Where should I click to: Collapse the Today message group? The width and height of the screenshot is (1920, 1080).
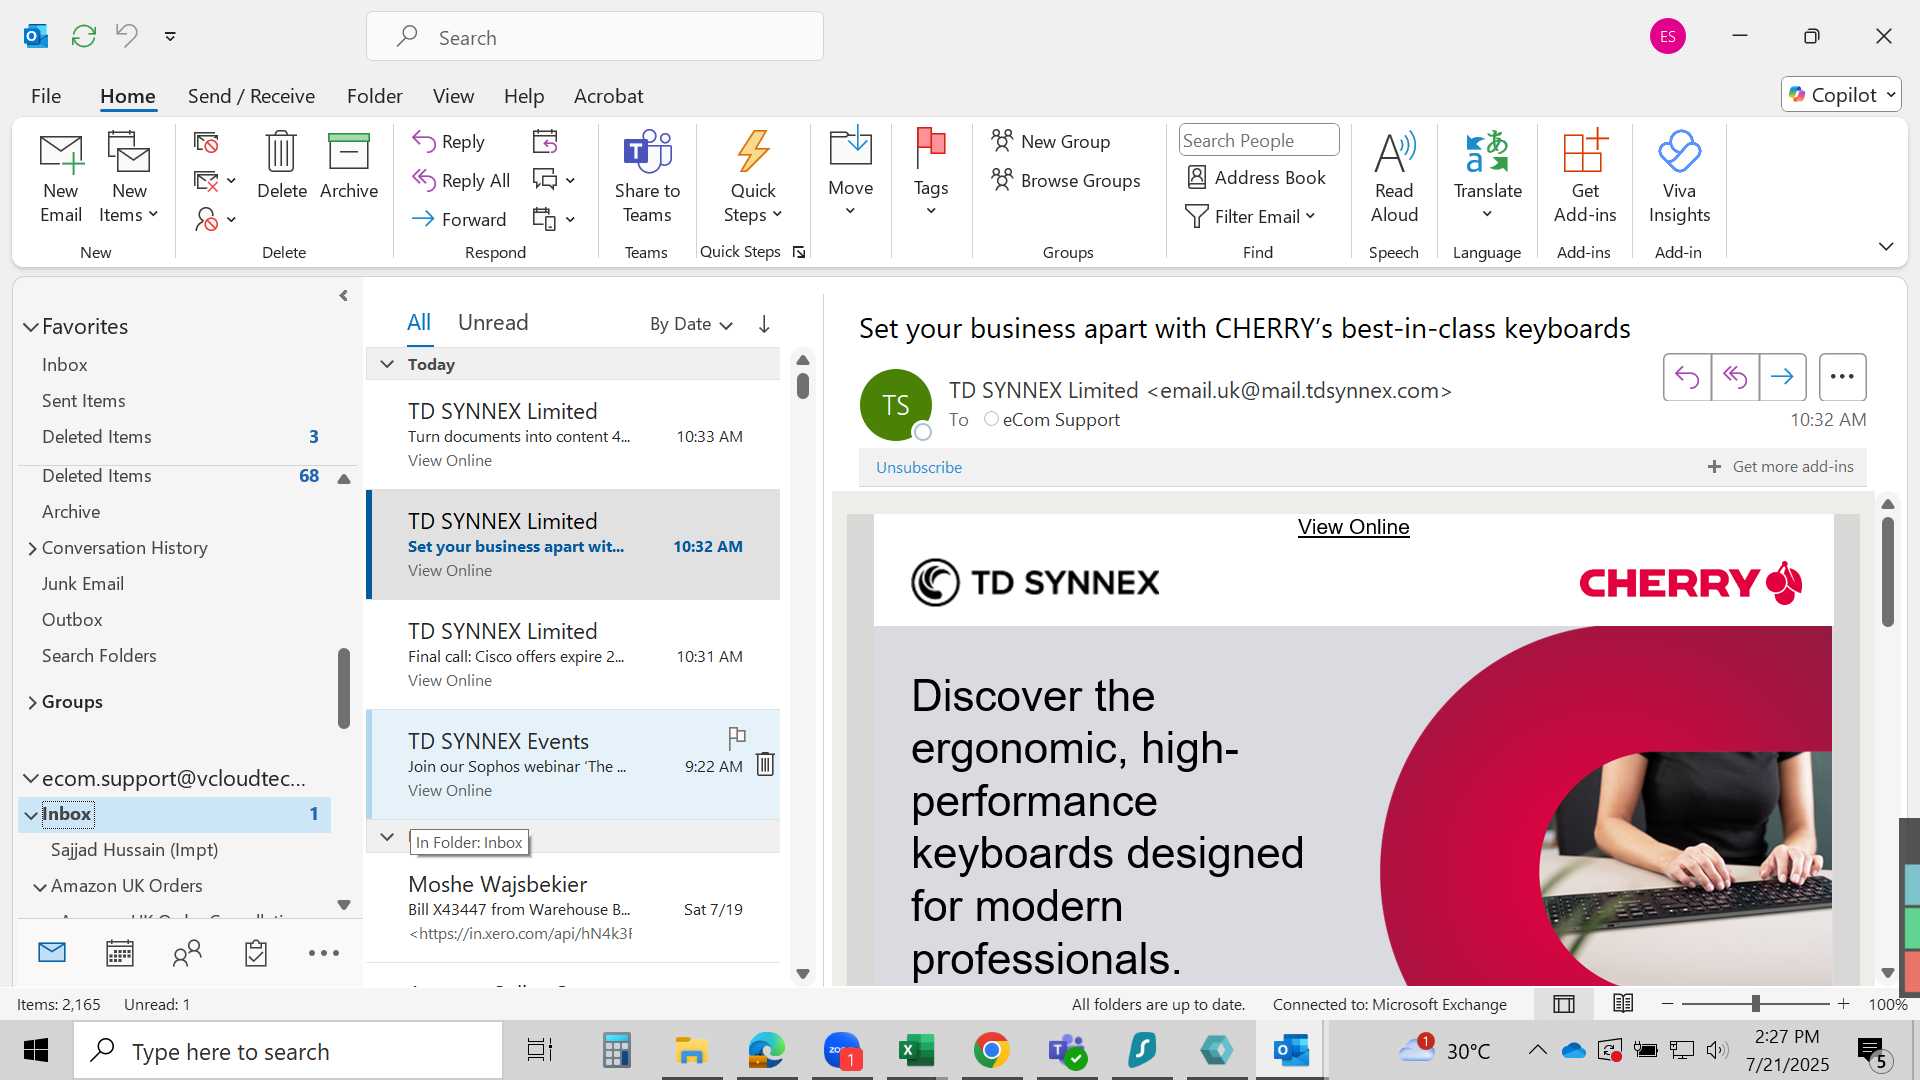click(x=387, y=364)
